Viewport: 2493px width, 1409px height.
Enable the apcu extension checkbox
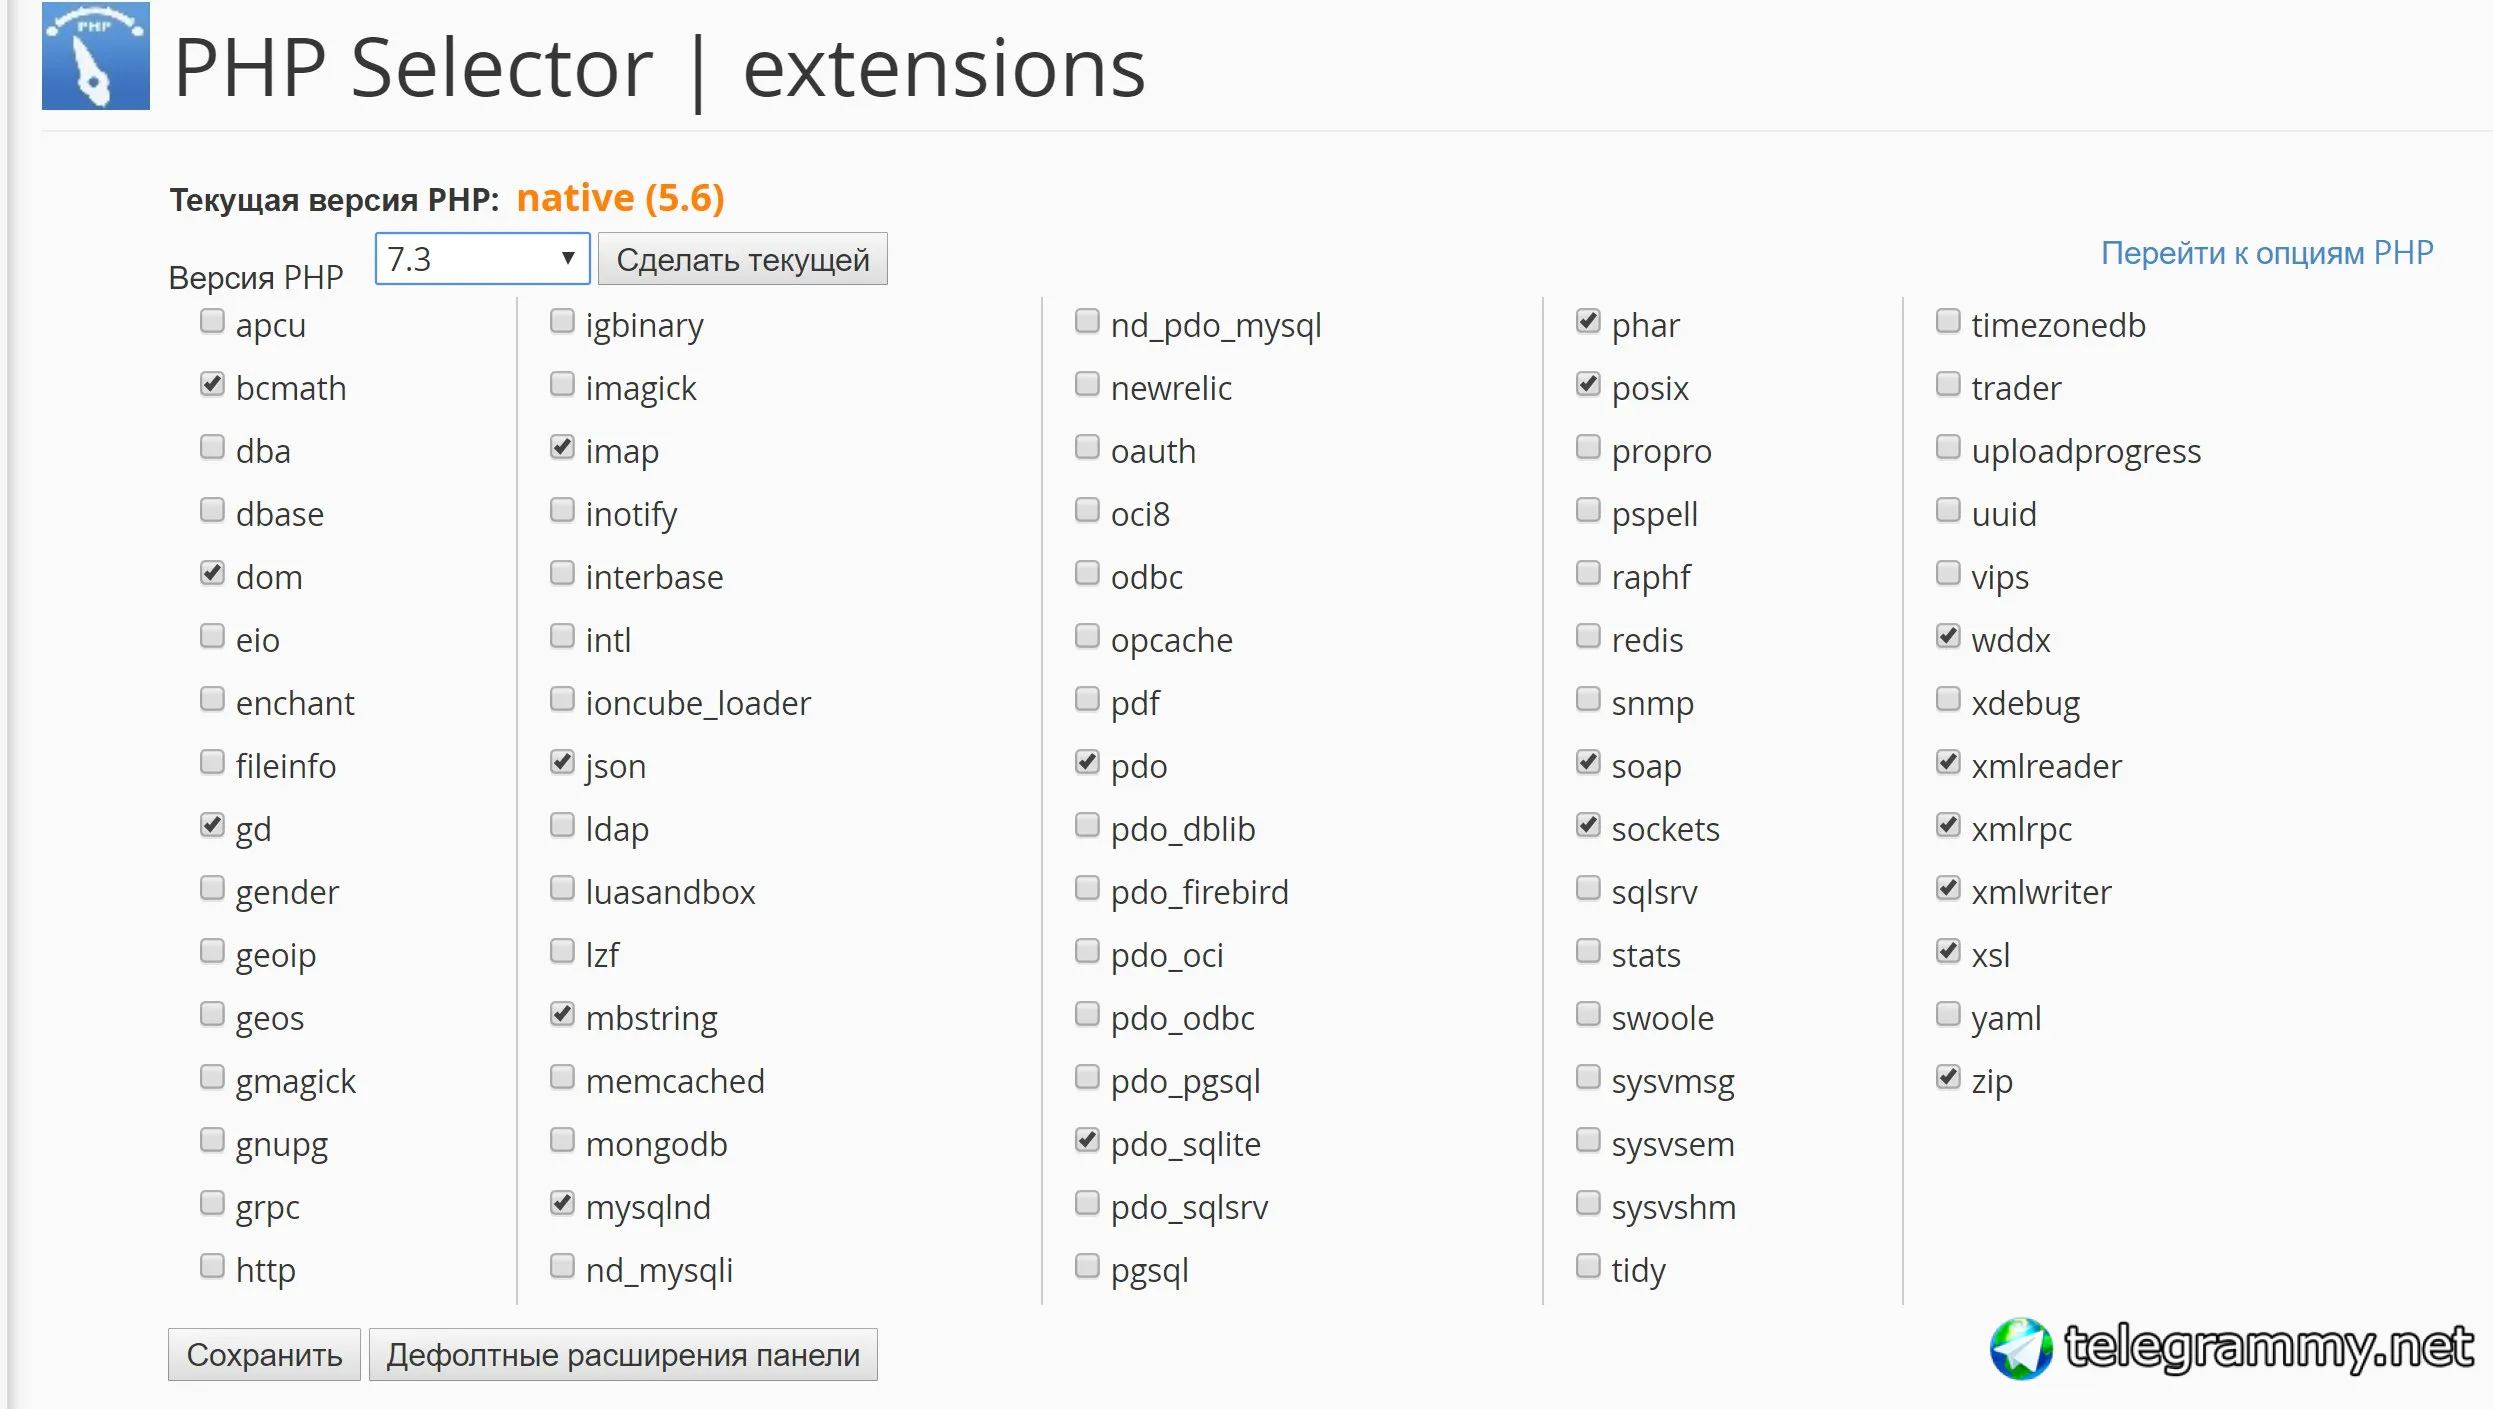coord(212,321)
